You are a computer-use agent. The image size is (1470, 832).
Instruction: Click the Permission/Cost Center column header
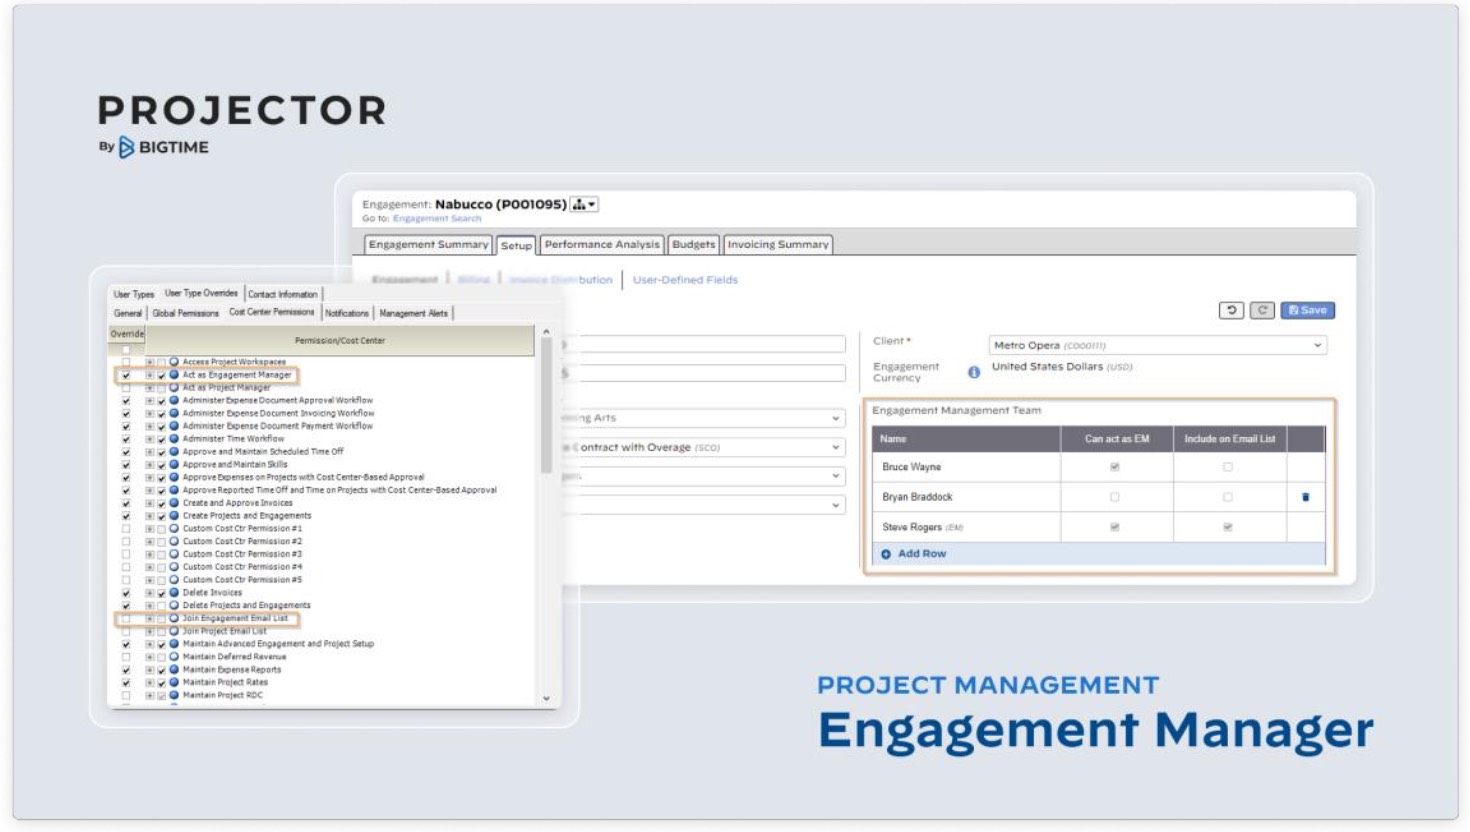click(x=340, y=340)
